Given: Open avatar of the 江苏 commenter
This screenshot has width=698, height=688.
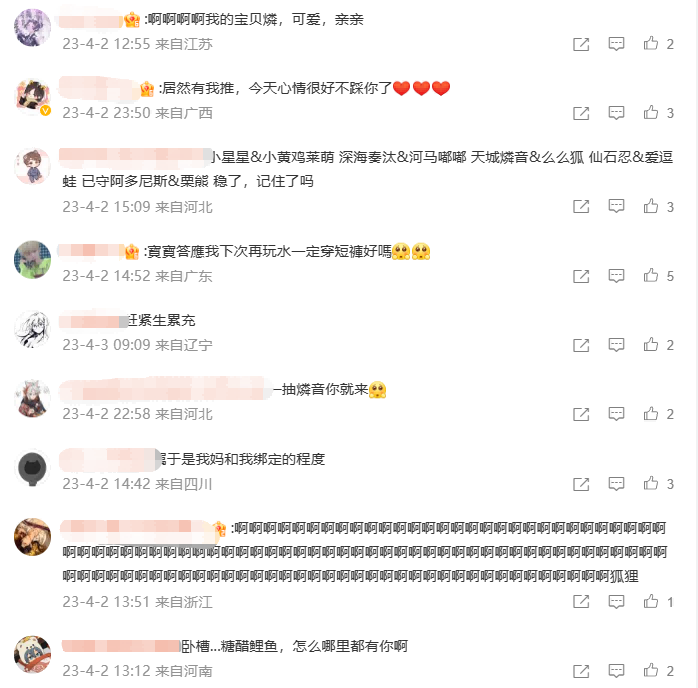Looking at the screenshot, I should (32, 28).
